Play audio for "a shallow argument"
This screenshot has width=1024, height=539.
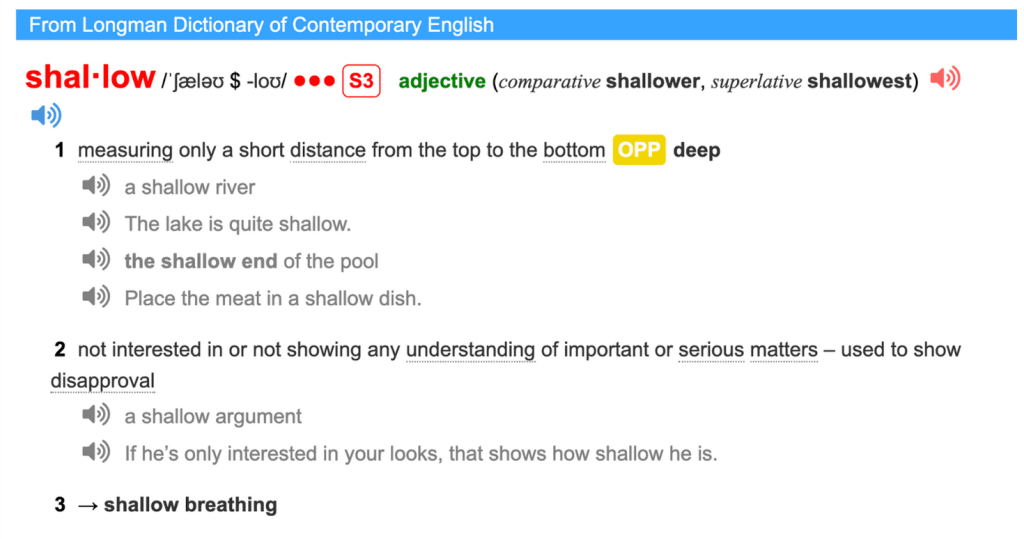[x=95, y=415]
